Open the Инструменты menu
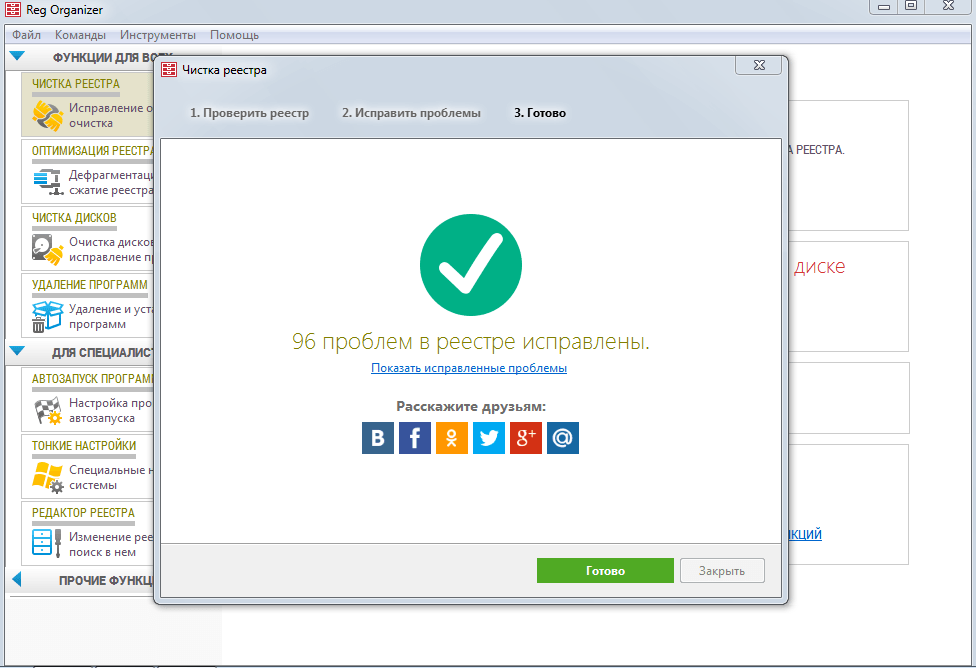This screenshot has width=976, height=668. click(x=158, y=35)
